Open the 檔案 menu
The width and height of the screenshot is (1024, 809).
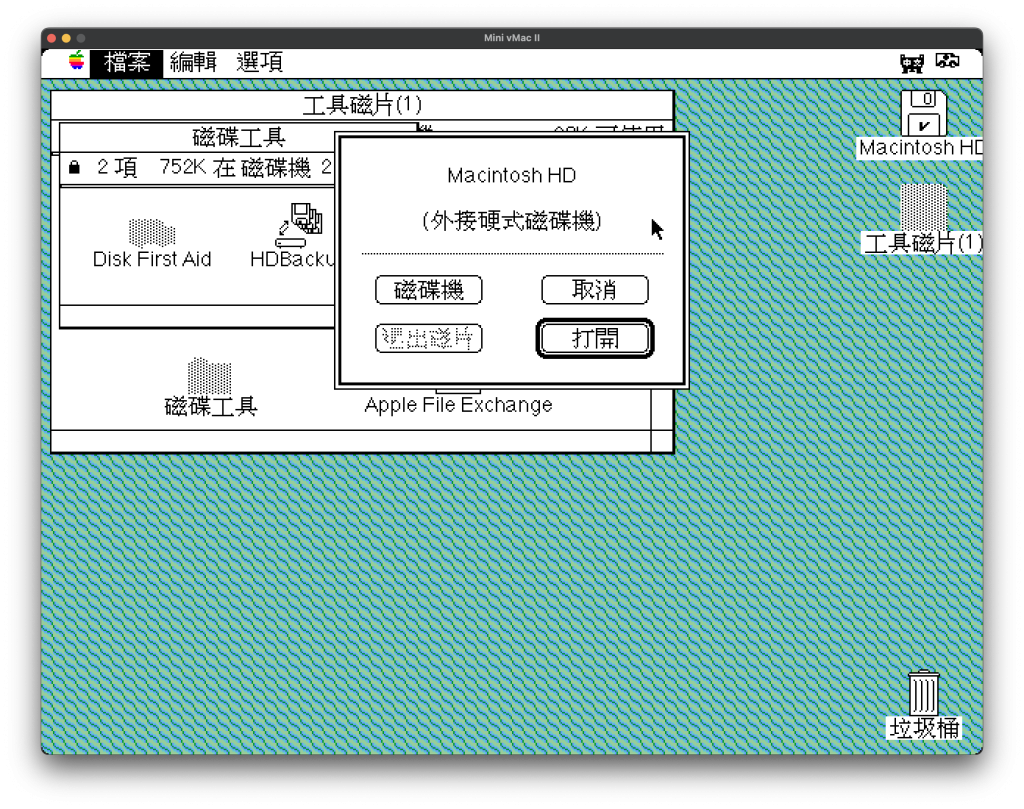126,62
